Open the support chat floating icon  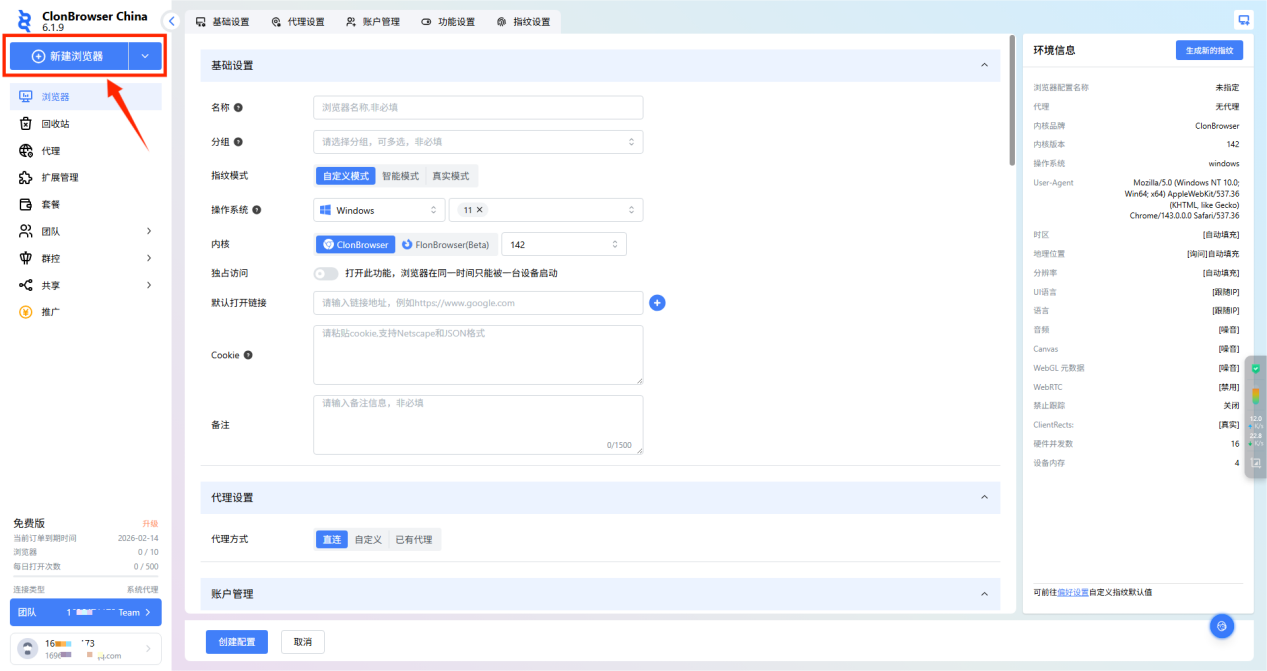pos(1221,626)
